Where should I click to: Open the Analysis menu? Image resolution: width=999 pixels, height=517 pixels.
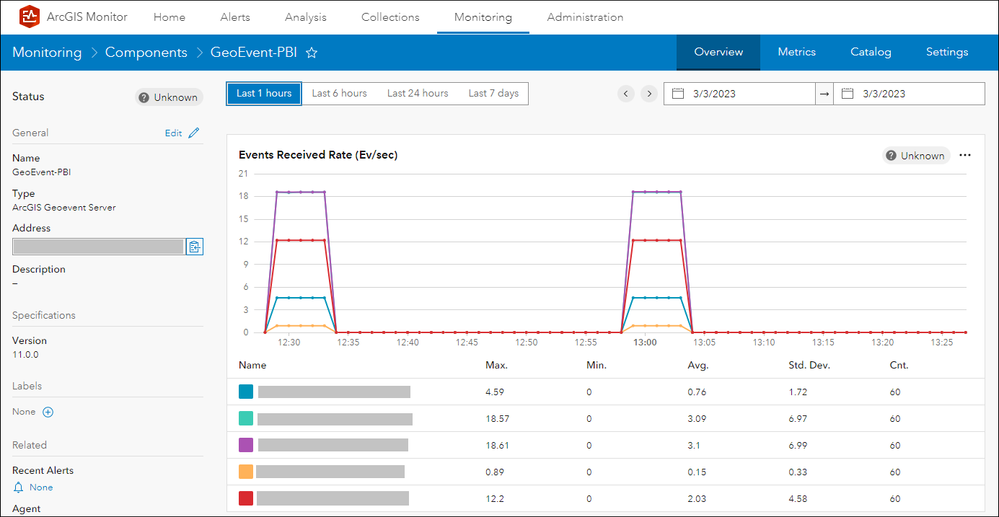click(306, 17)
